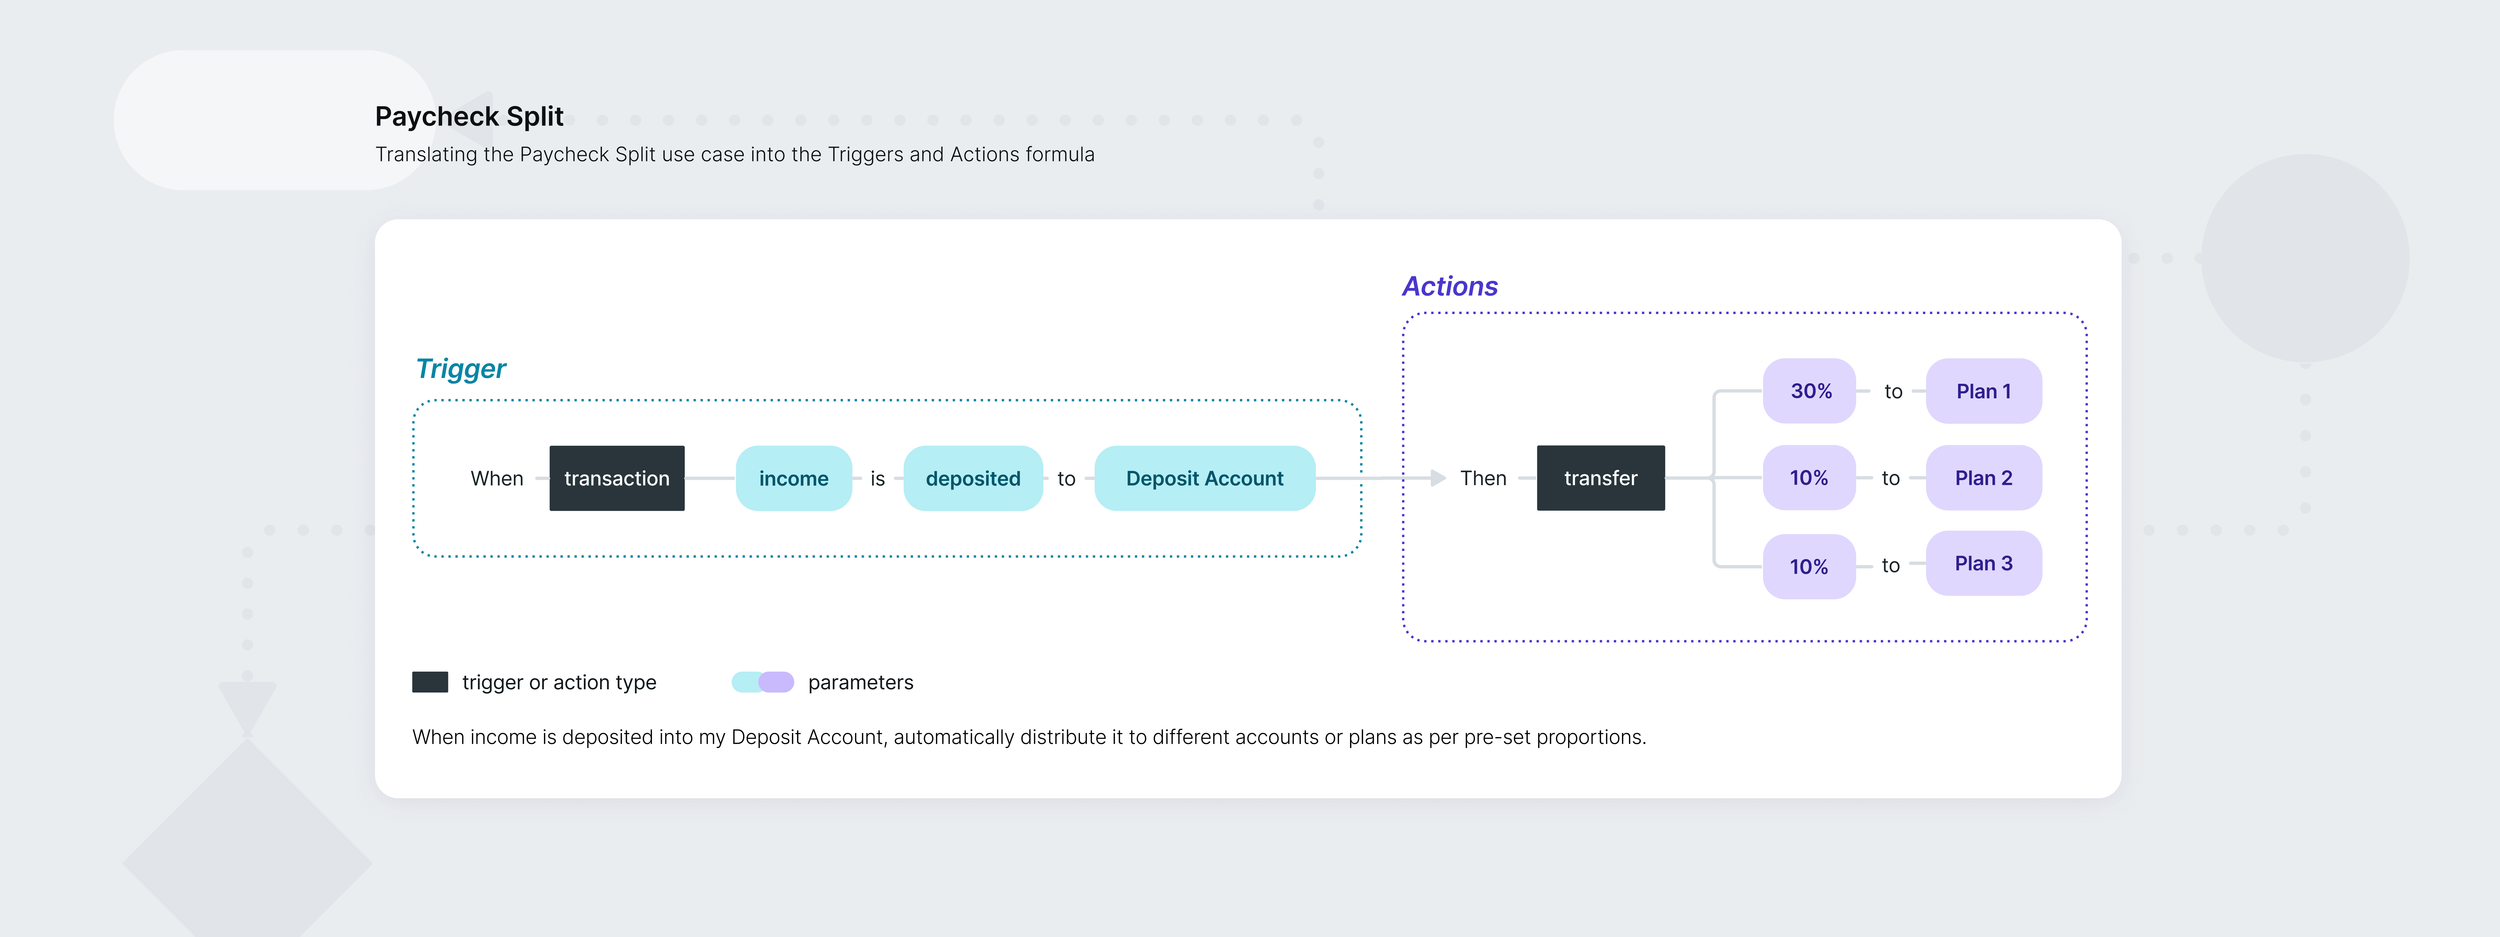
Task: Click the dark 'transfer' action type block
Action: coord(1601,478)
